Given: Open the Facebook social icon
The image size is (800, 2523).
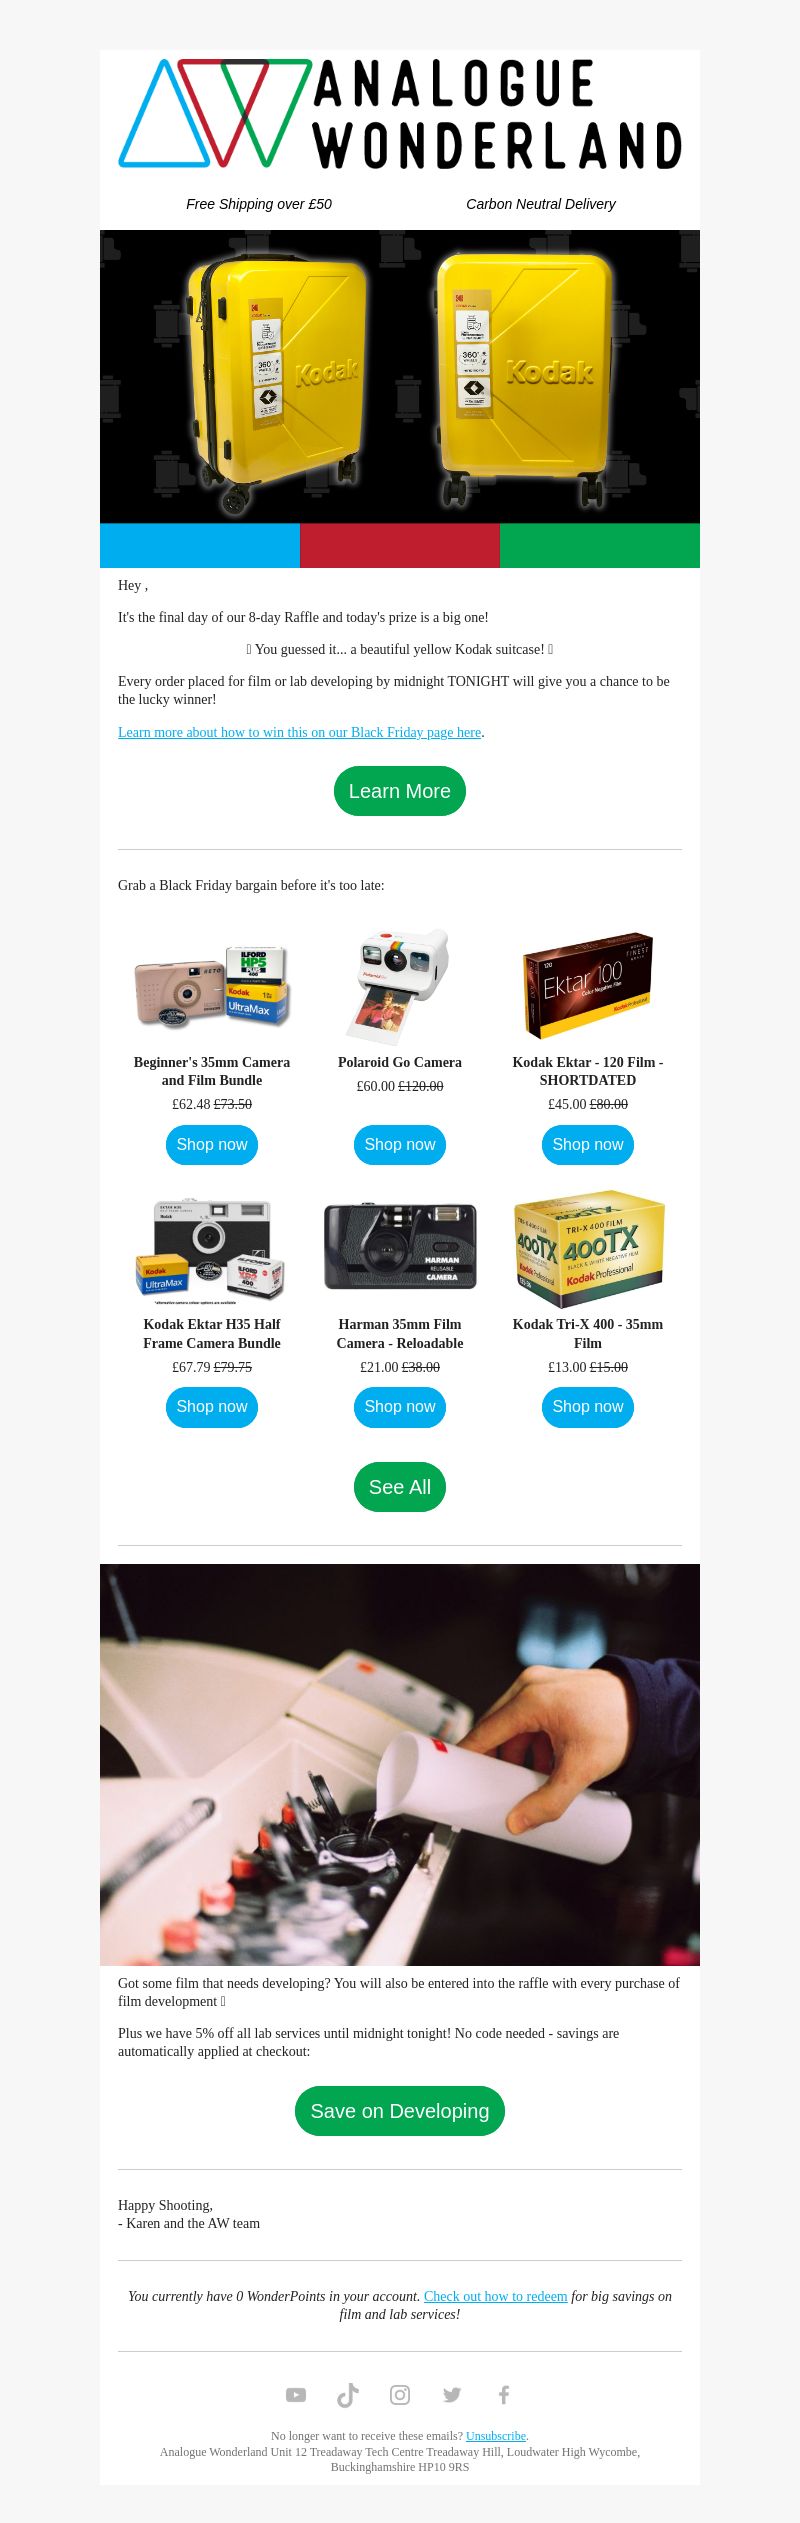Looking at the screenshot, I should tap(504, 2394).
